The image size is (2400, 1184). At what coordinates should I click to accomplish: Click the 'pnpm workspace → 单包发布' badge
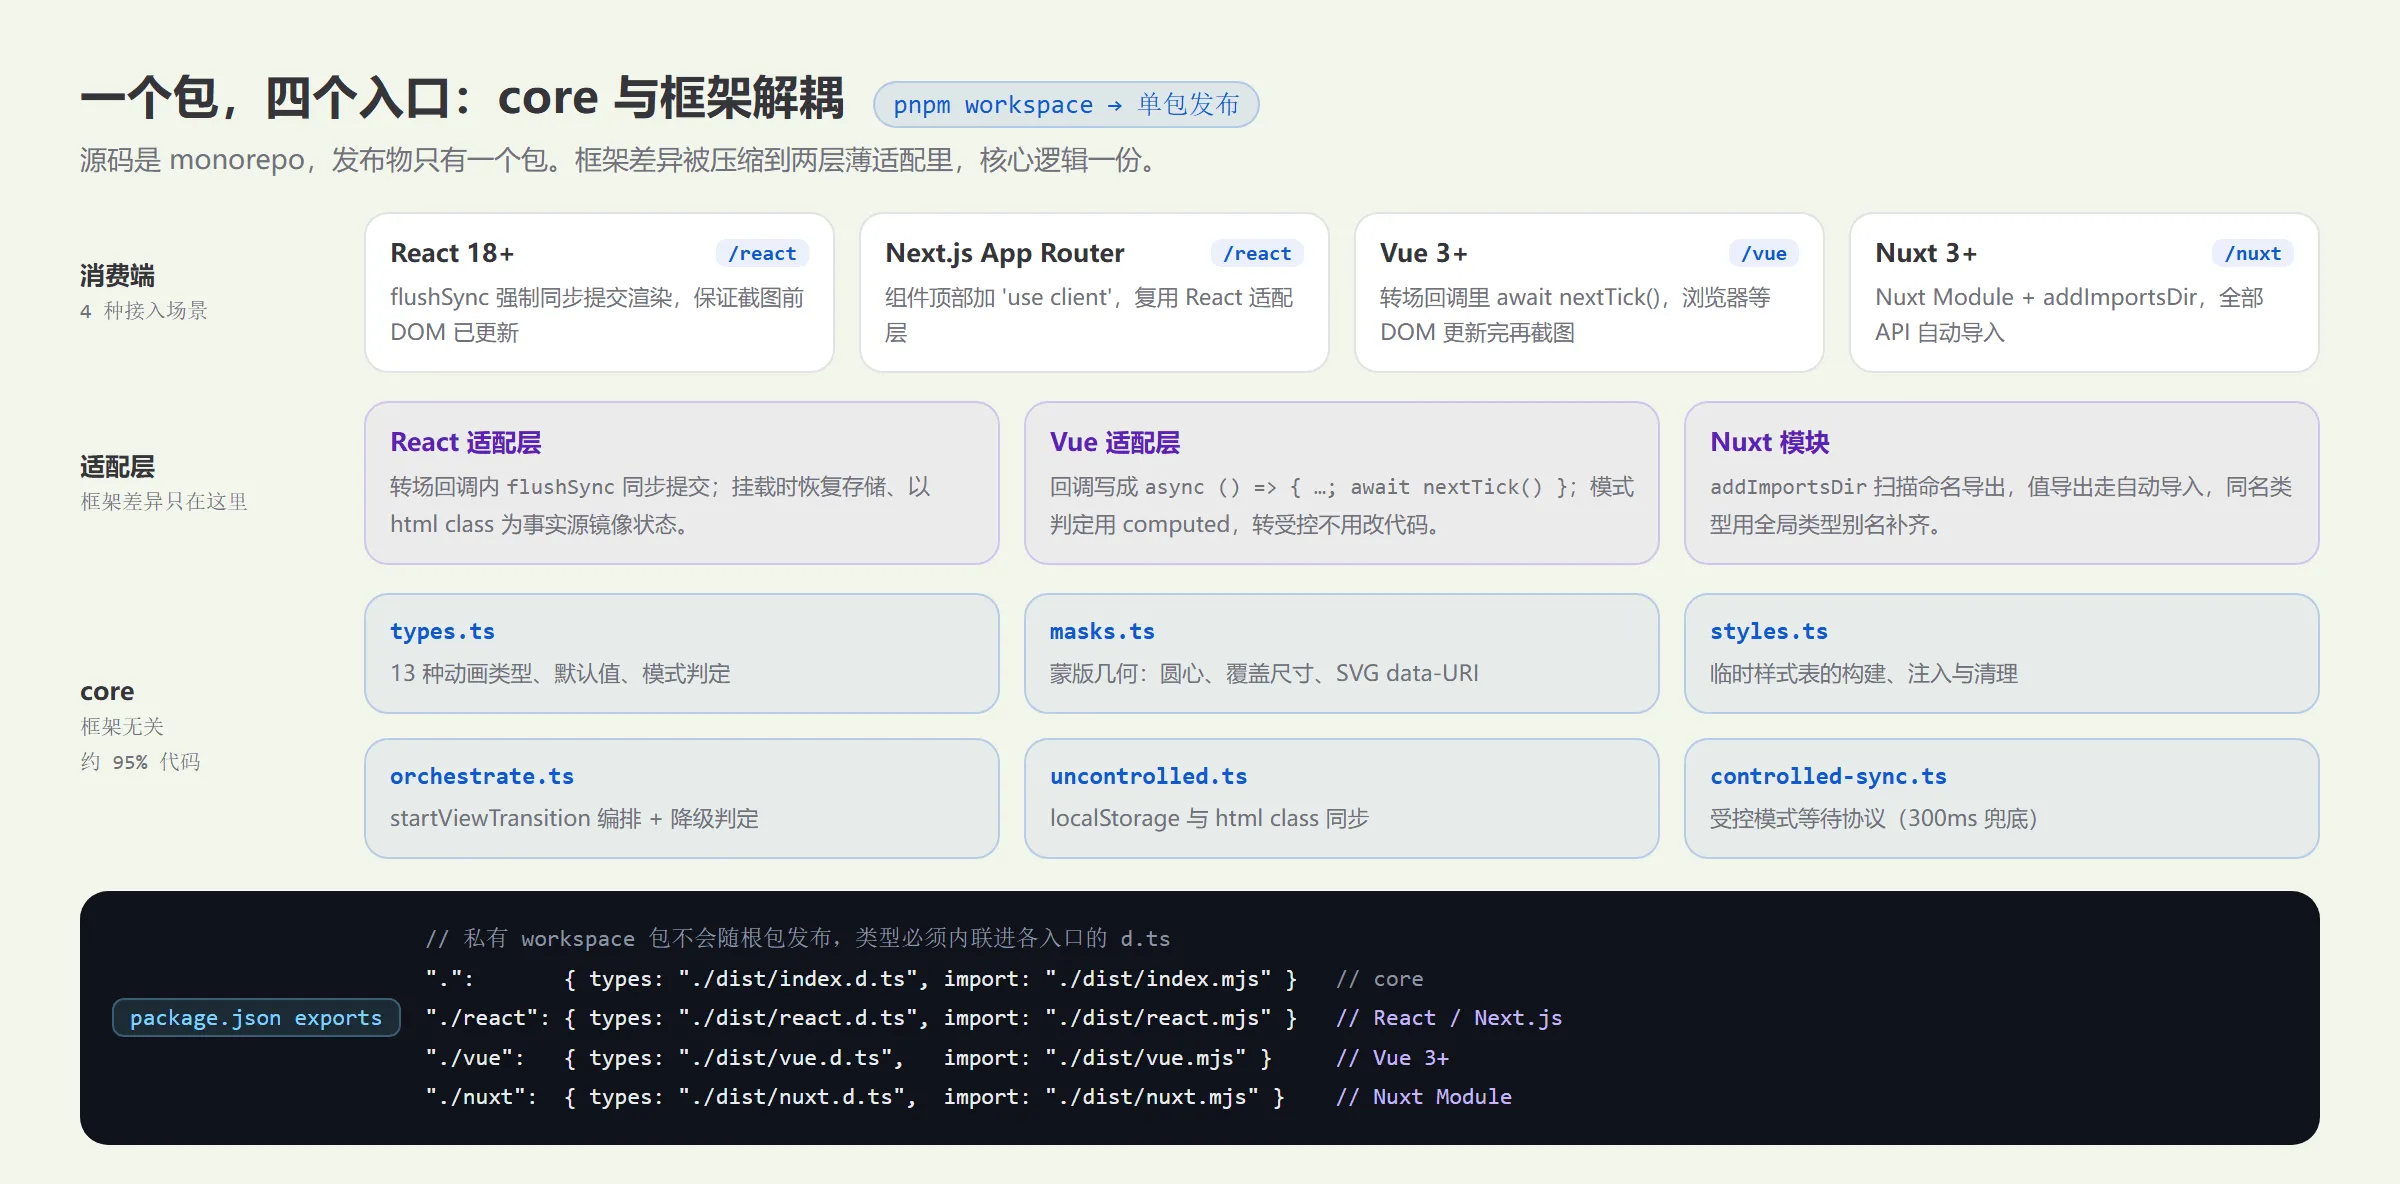point(1066,105)
